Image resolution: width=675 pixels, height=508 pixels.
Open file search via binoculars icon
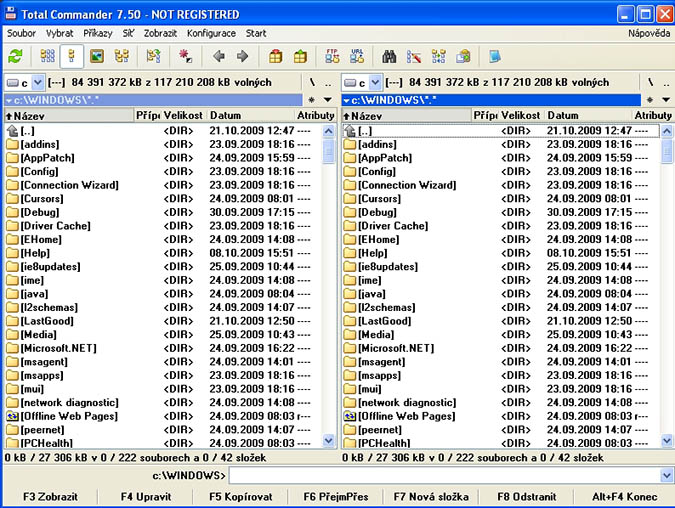390,57
